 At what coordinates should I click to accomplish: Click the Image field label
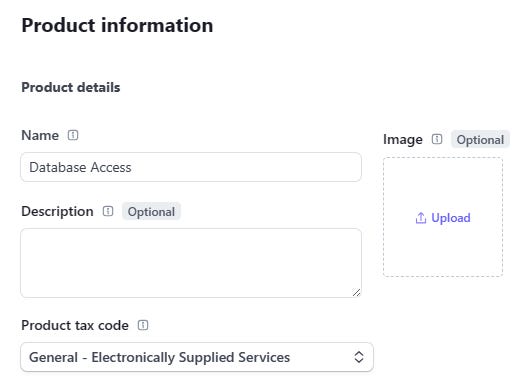tap(403, 140)
